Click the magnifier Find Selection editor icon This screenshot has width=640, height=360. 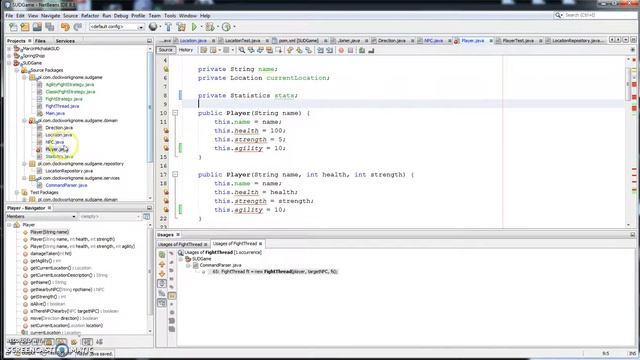pyautogui.click(x=242, y=50)
